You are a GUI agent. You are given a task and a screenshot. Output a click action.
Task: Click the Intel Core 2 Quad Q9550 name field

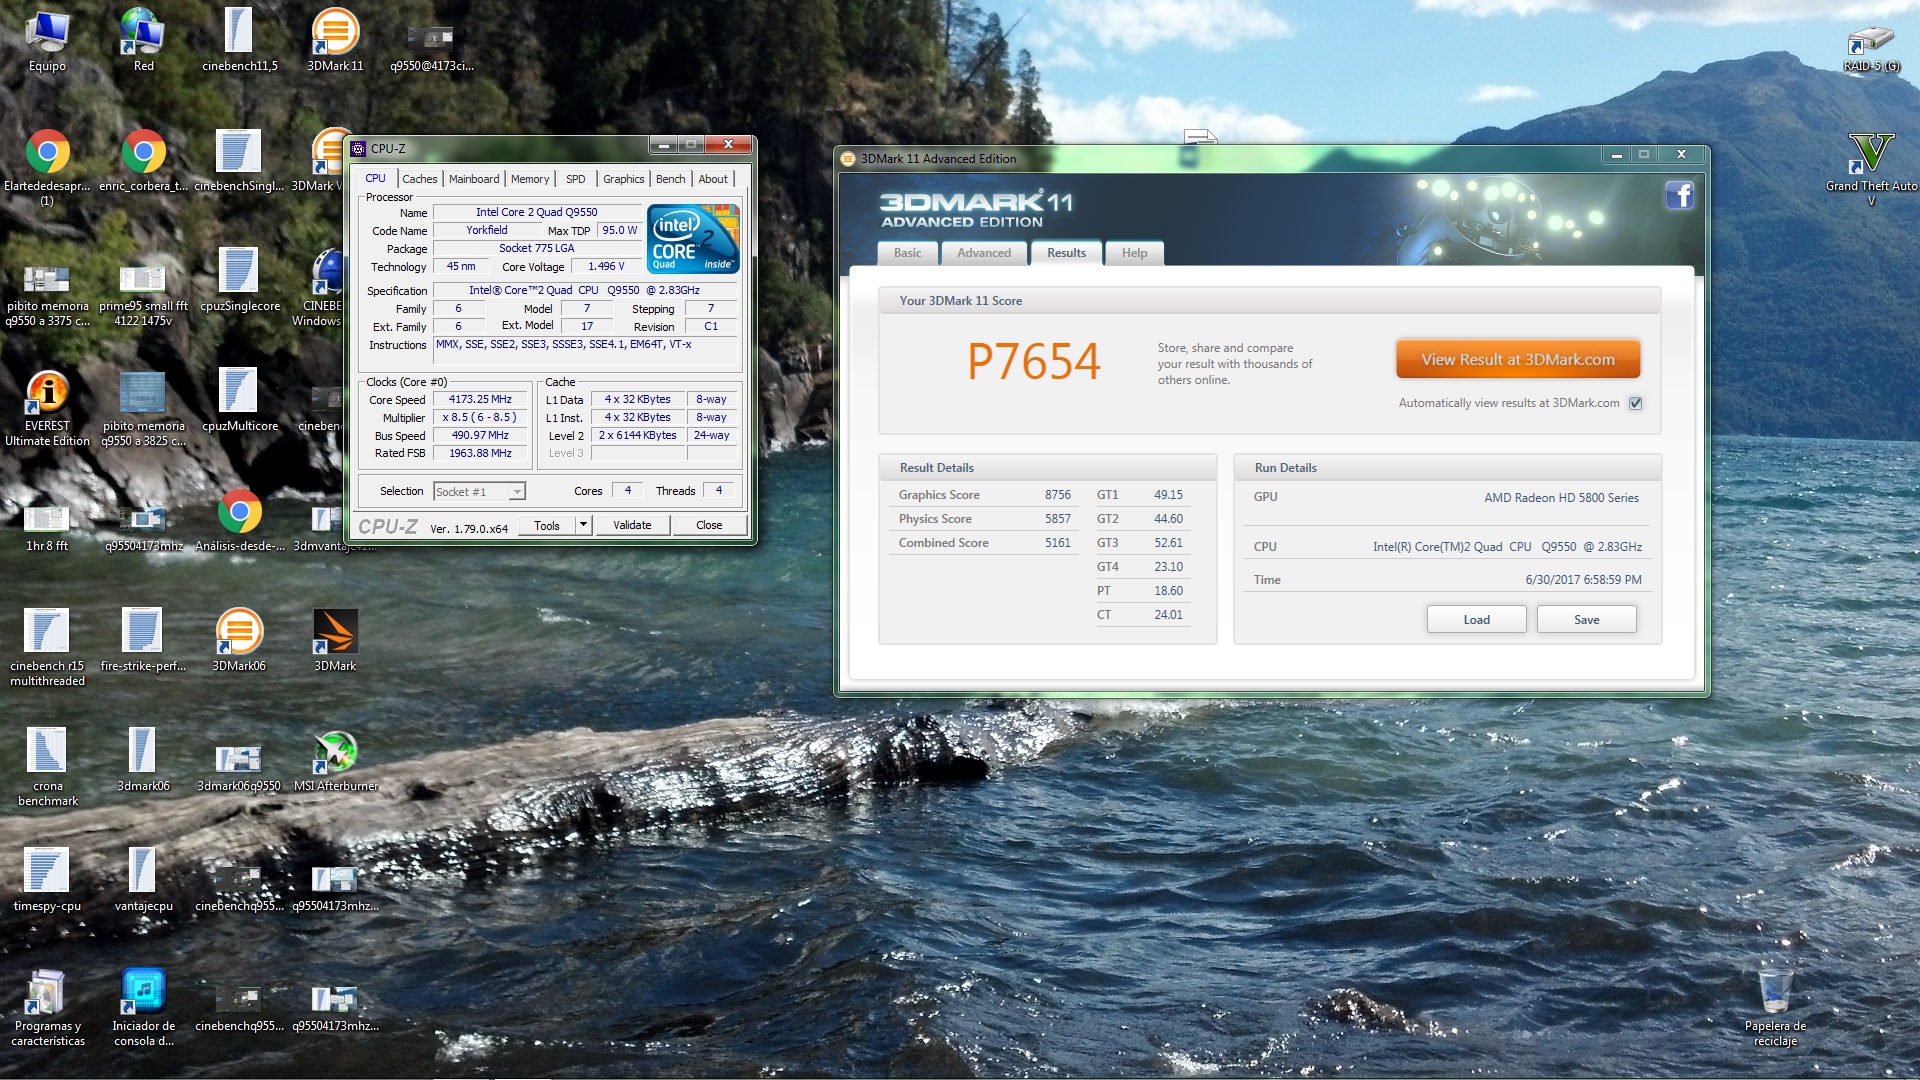click(x=537, y=212)
